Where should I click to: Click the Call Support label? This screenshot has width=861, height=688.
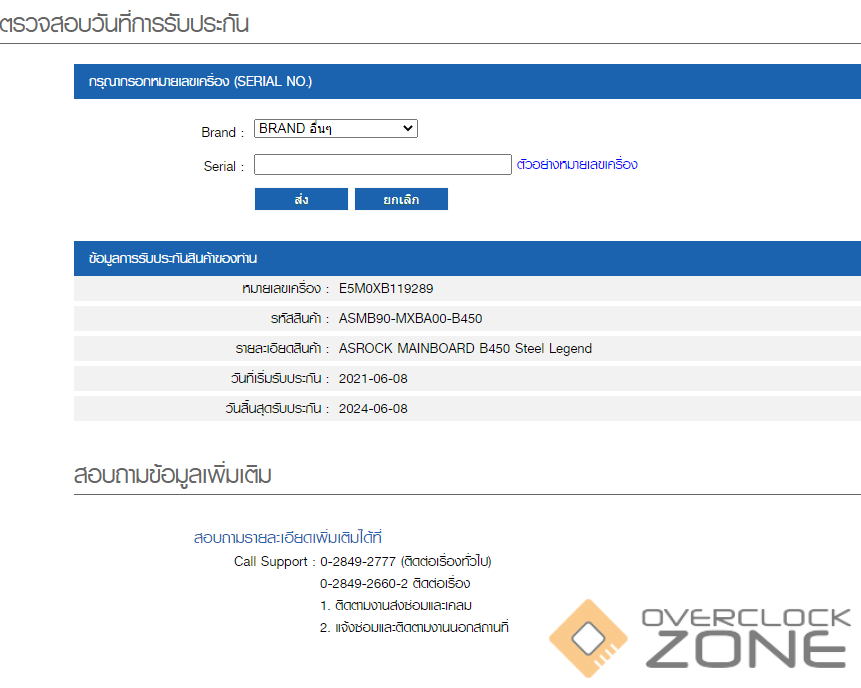271,561
